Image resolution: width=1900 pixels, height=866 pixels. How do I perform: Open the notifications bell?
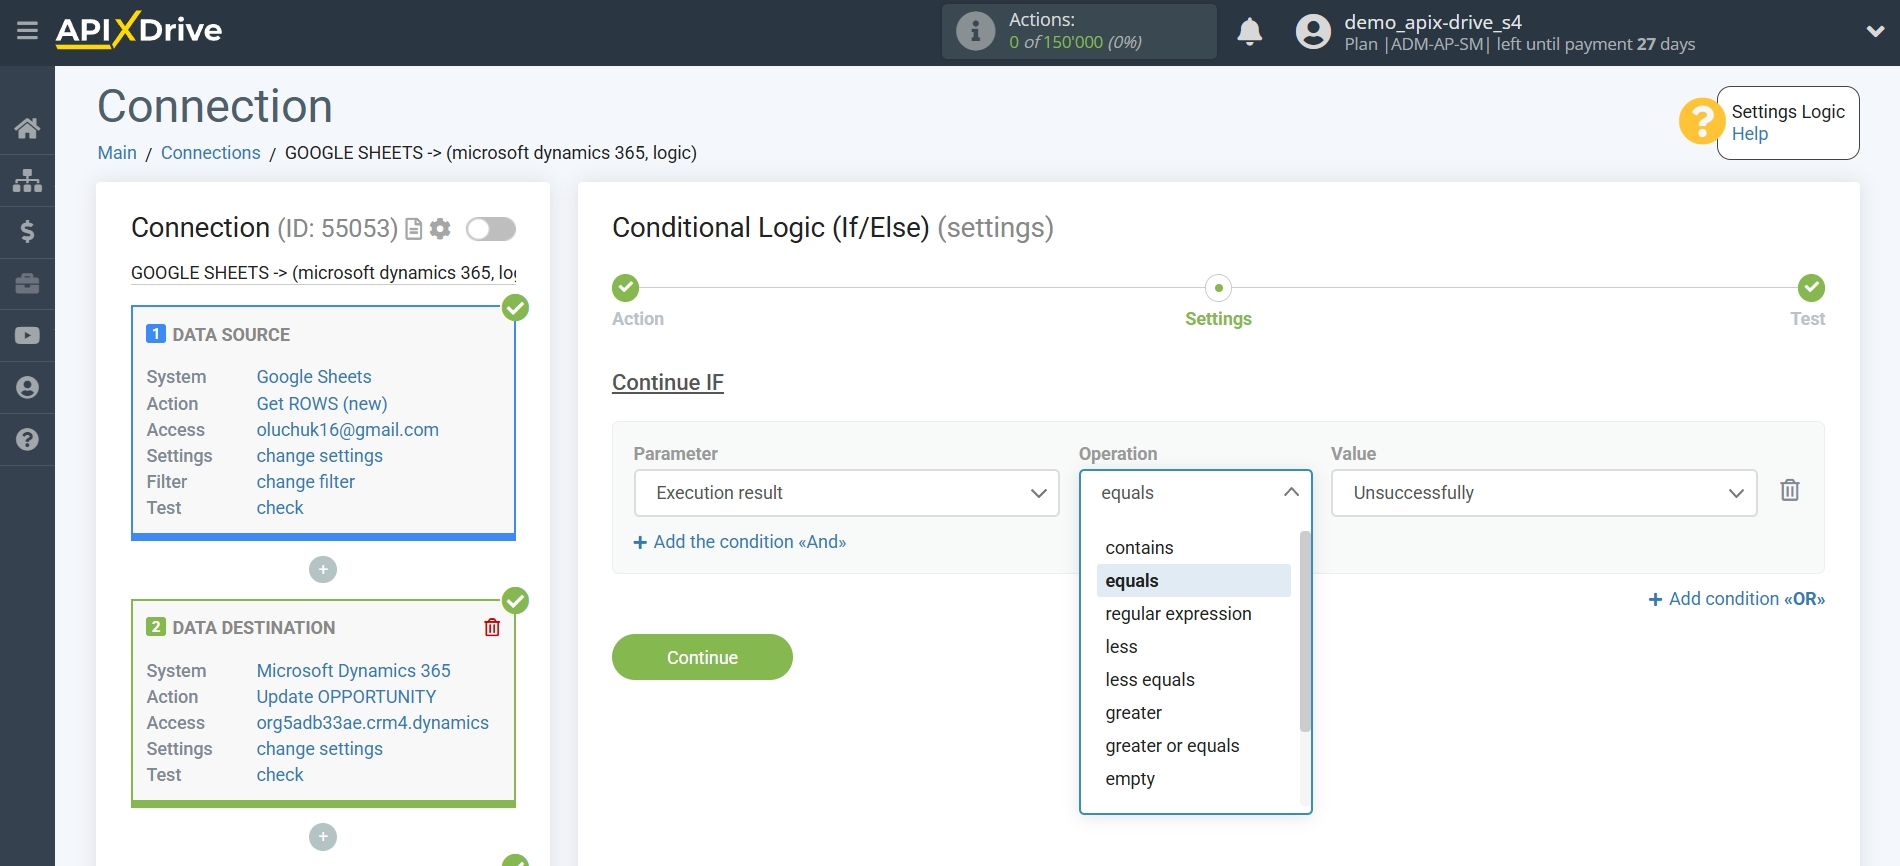click(x=1250, y=32)
